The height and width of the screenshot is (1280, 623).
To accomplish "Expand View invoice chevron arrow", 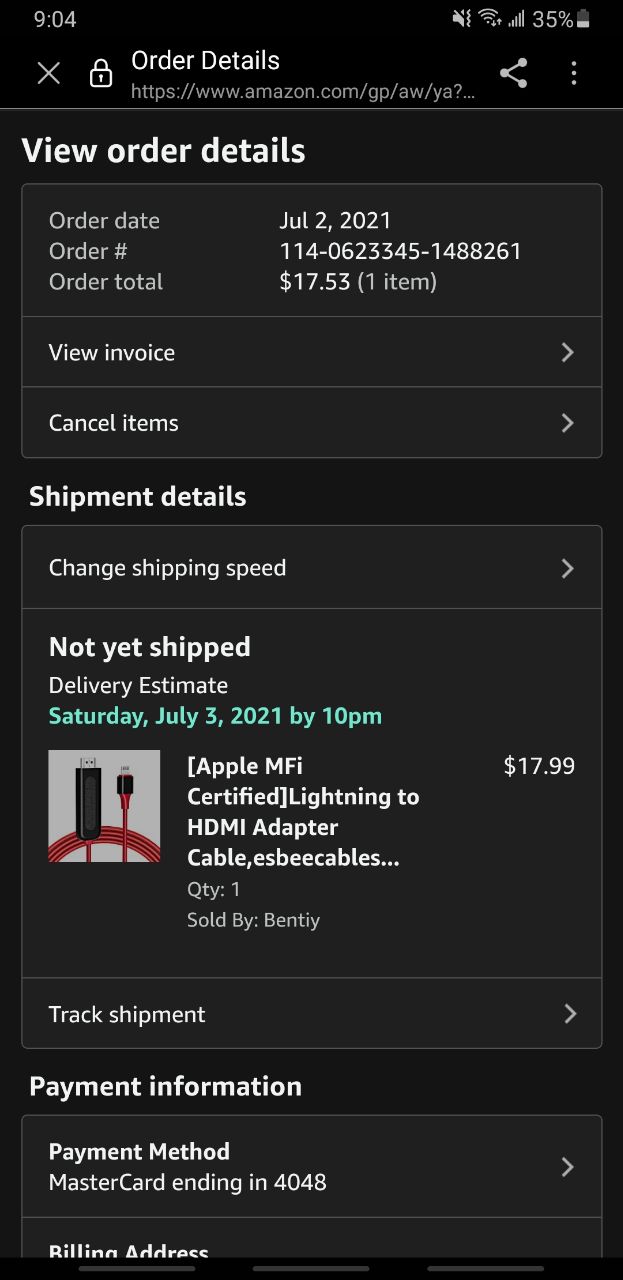I will [567, 352].
